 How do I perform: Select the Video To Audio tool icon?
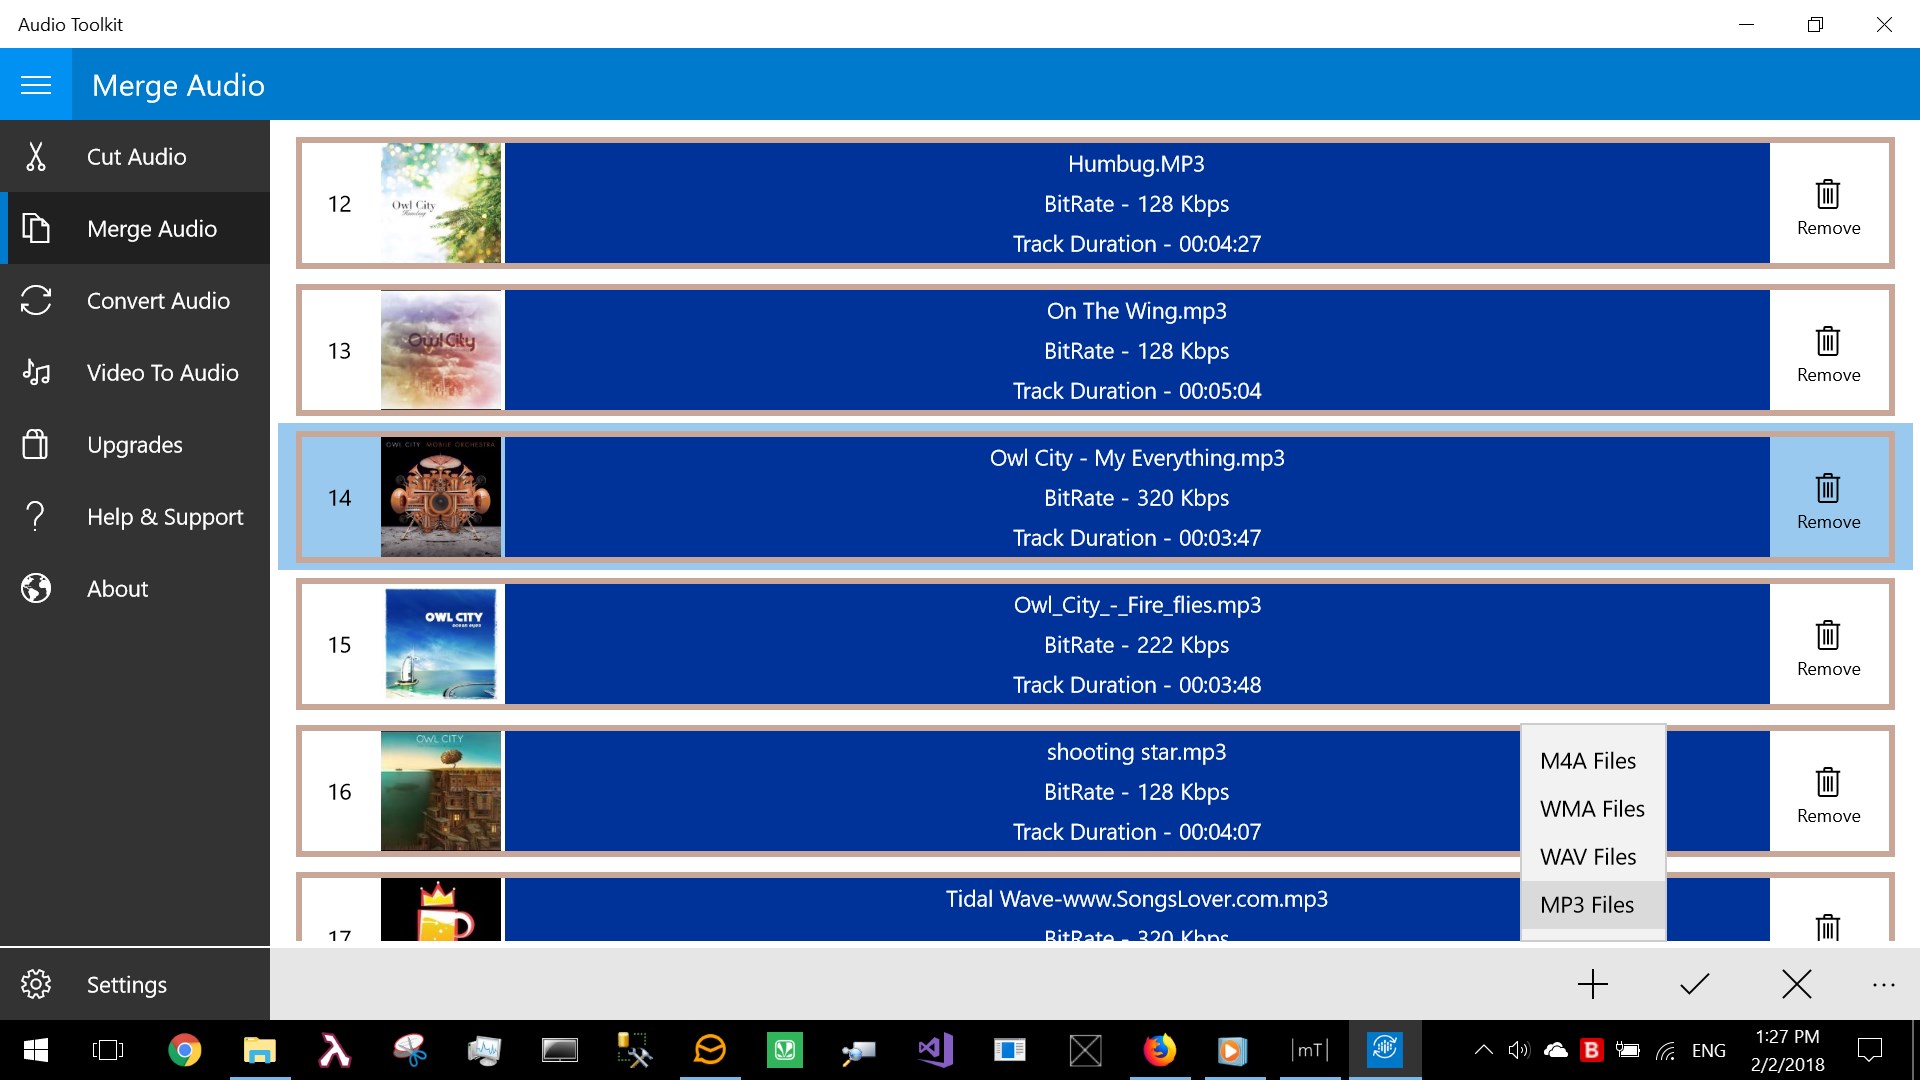[x=36, y=373]
